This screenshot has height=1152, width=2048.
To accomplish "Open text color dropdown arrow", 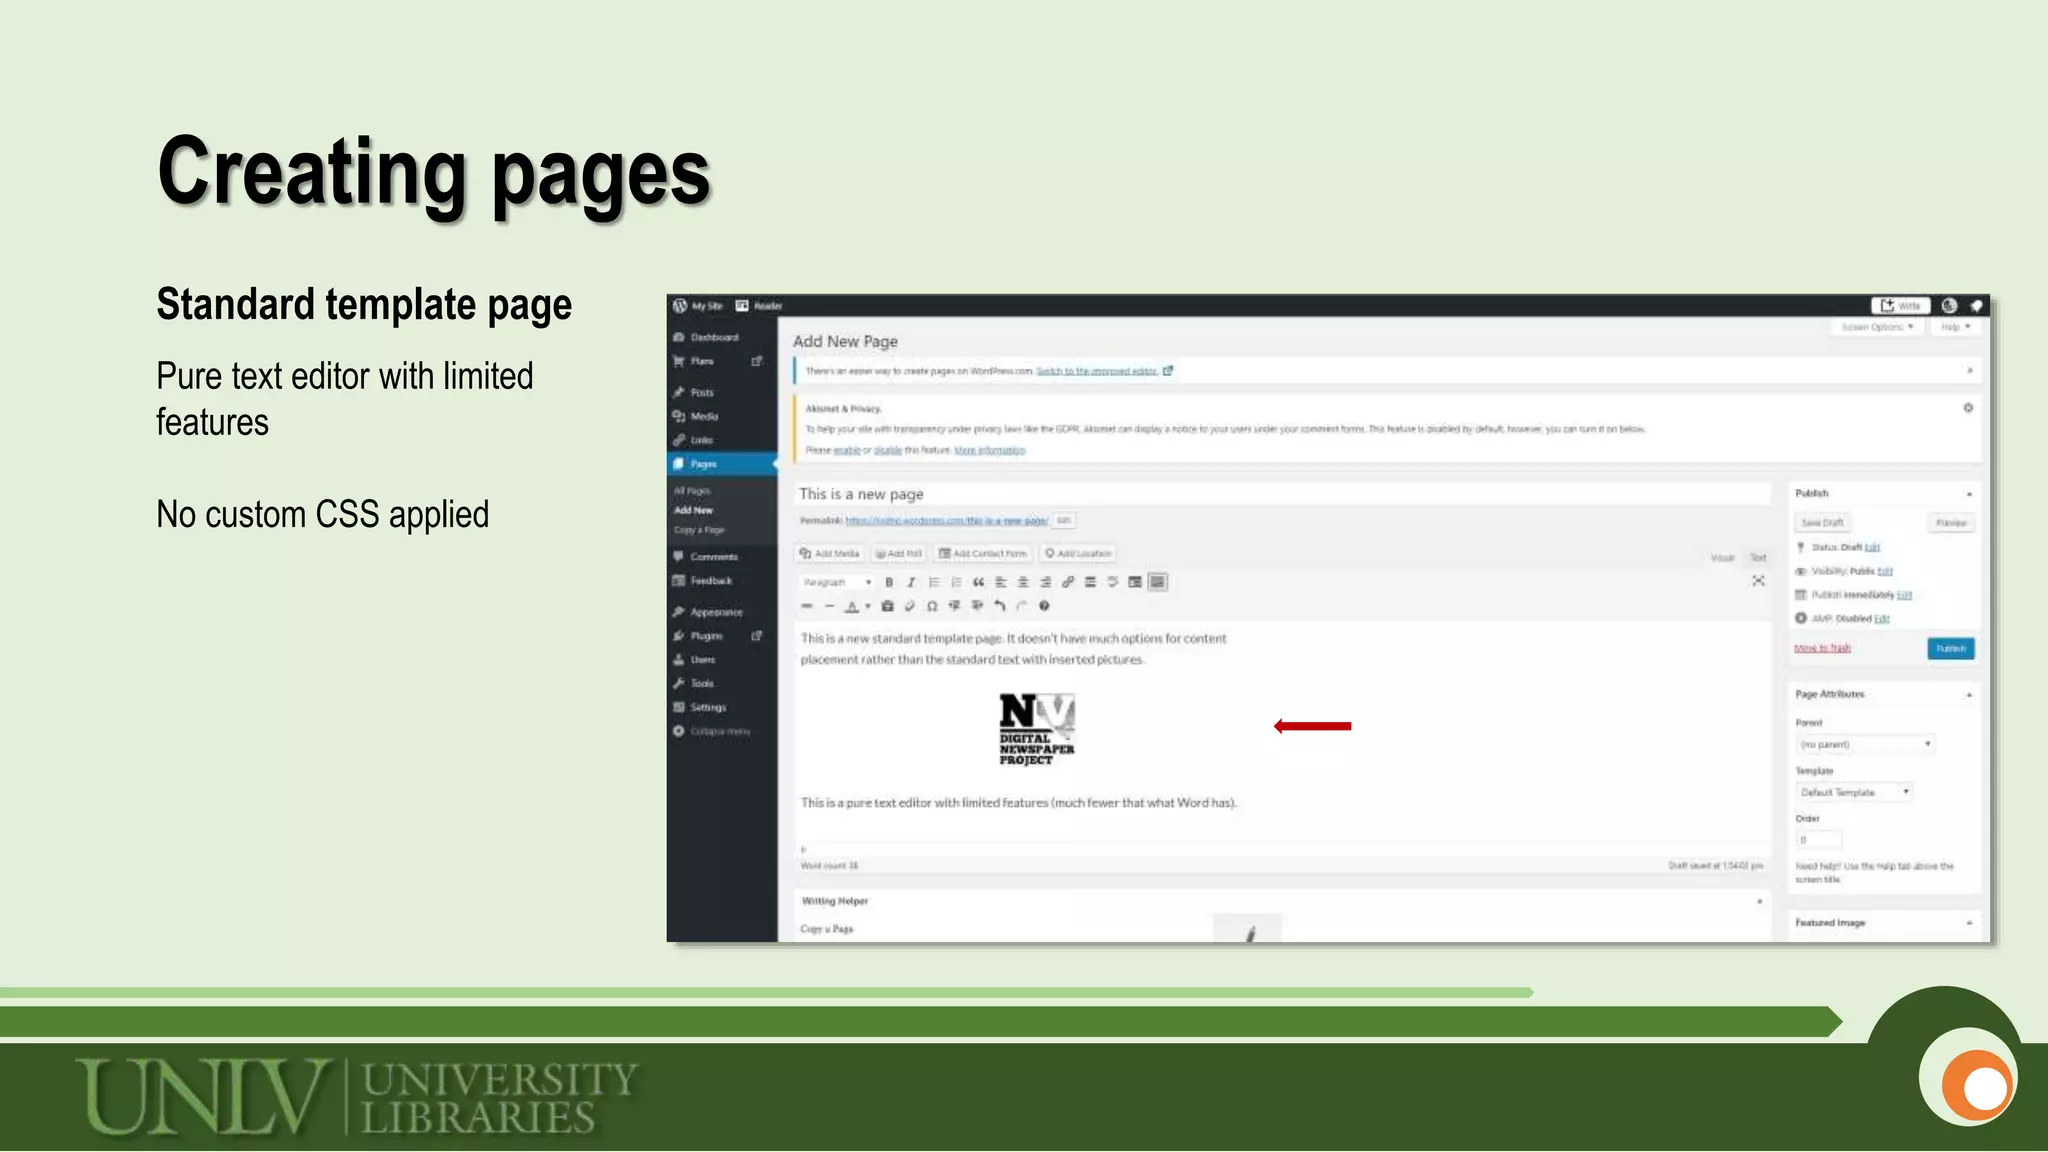I will coord(867,606).
